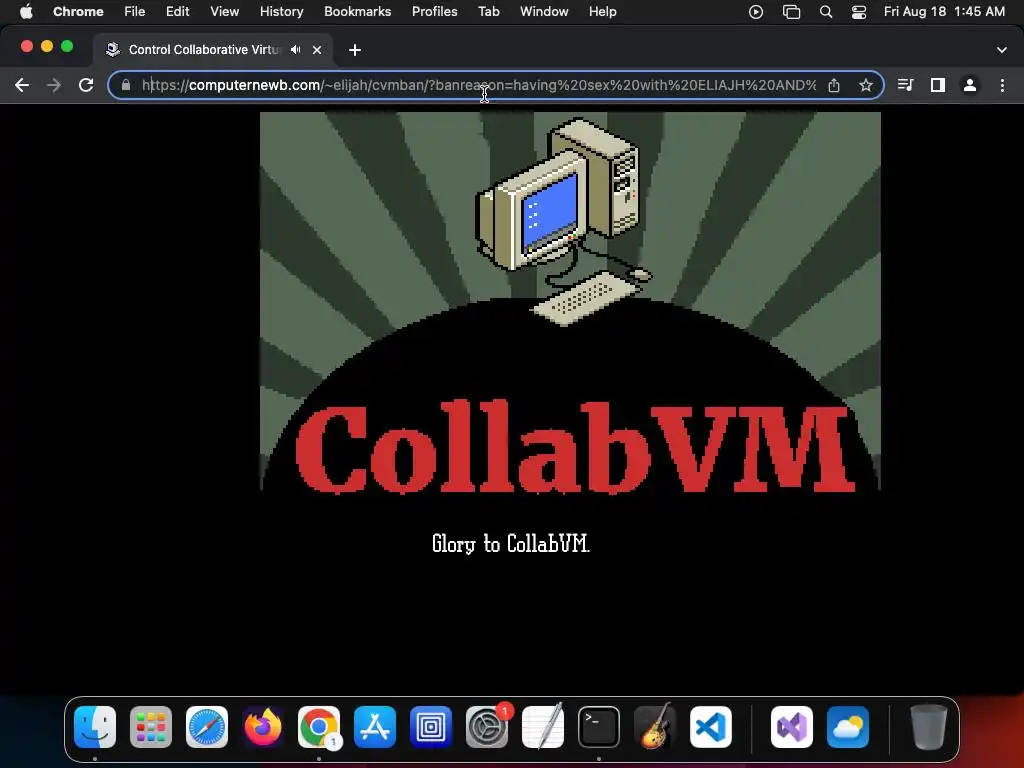
Task: Open the Chrome application menu
Action: [x=78, y=12]
